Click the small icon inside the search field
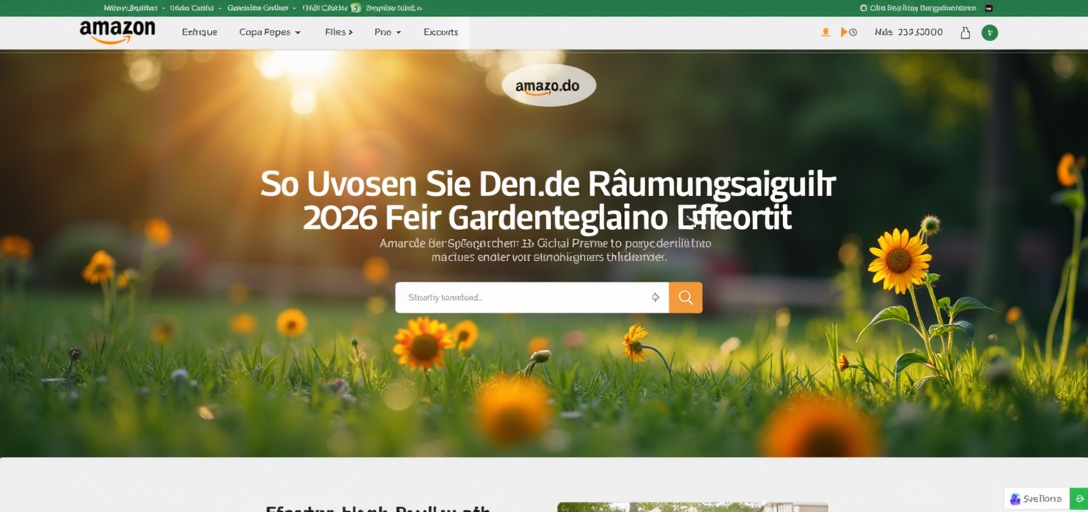1088x512 pixels. point(655,298)
